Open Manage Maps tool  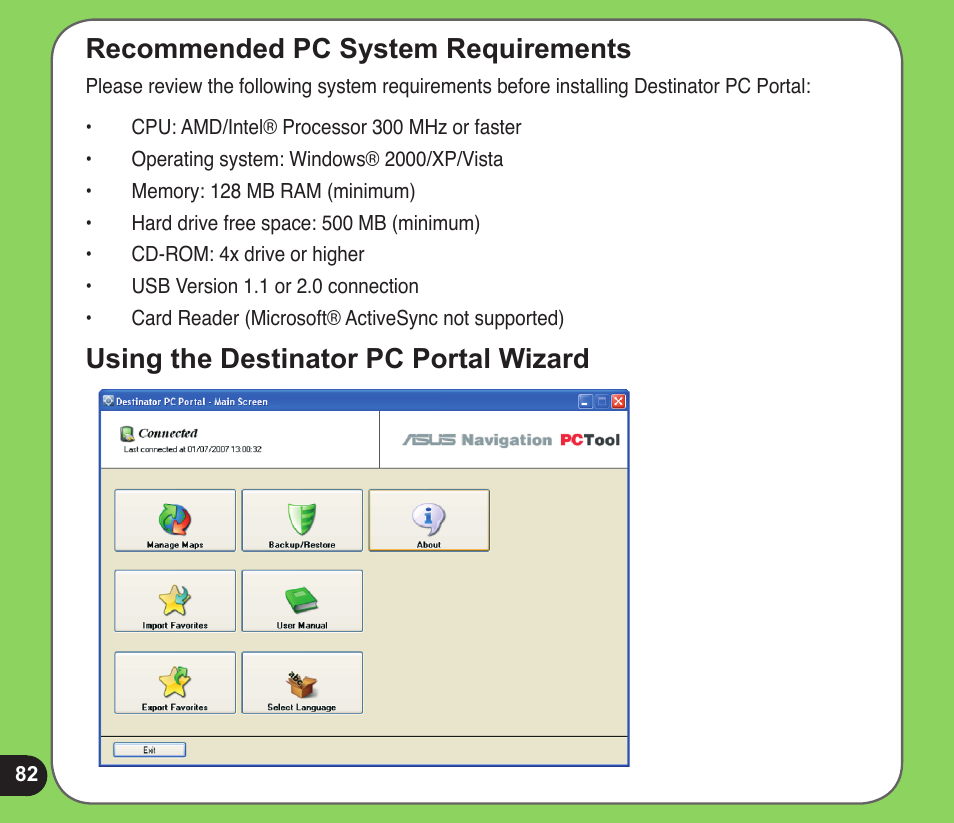(x=175, y=521)
